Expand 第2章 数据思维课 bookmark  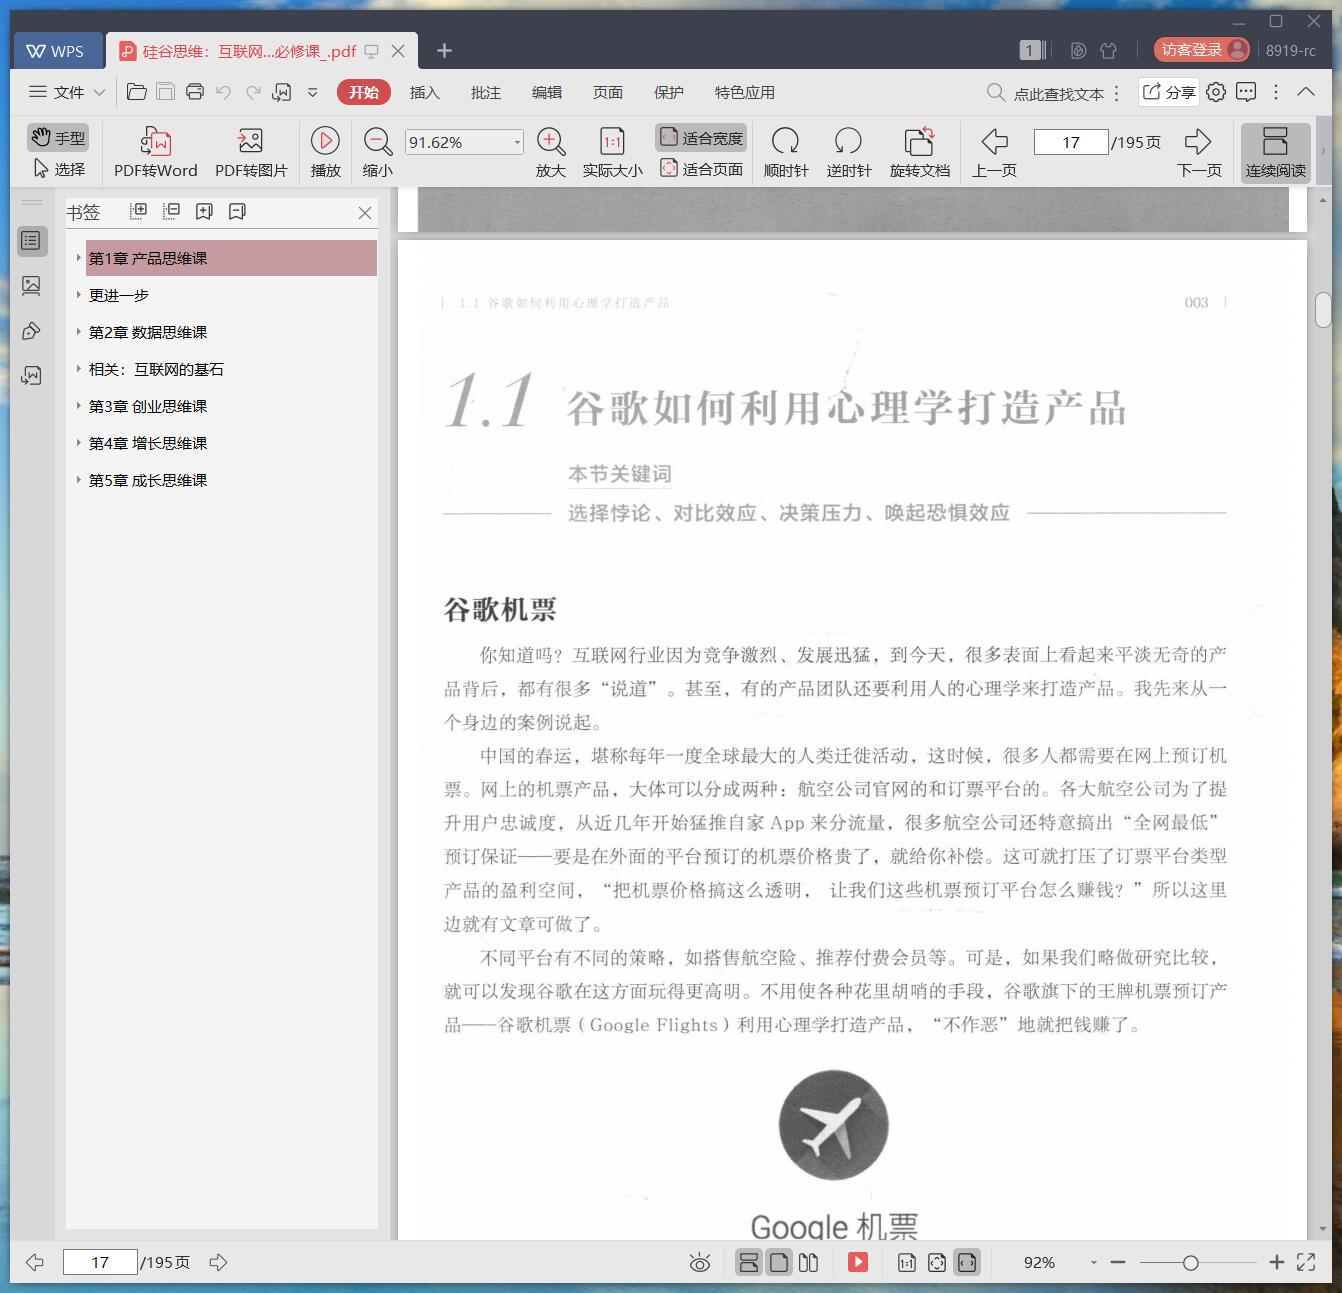(79, 332)
